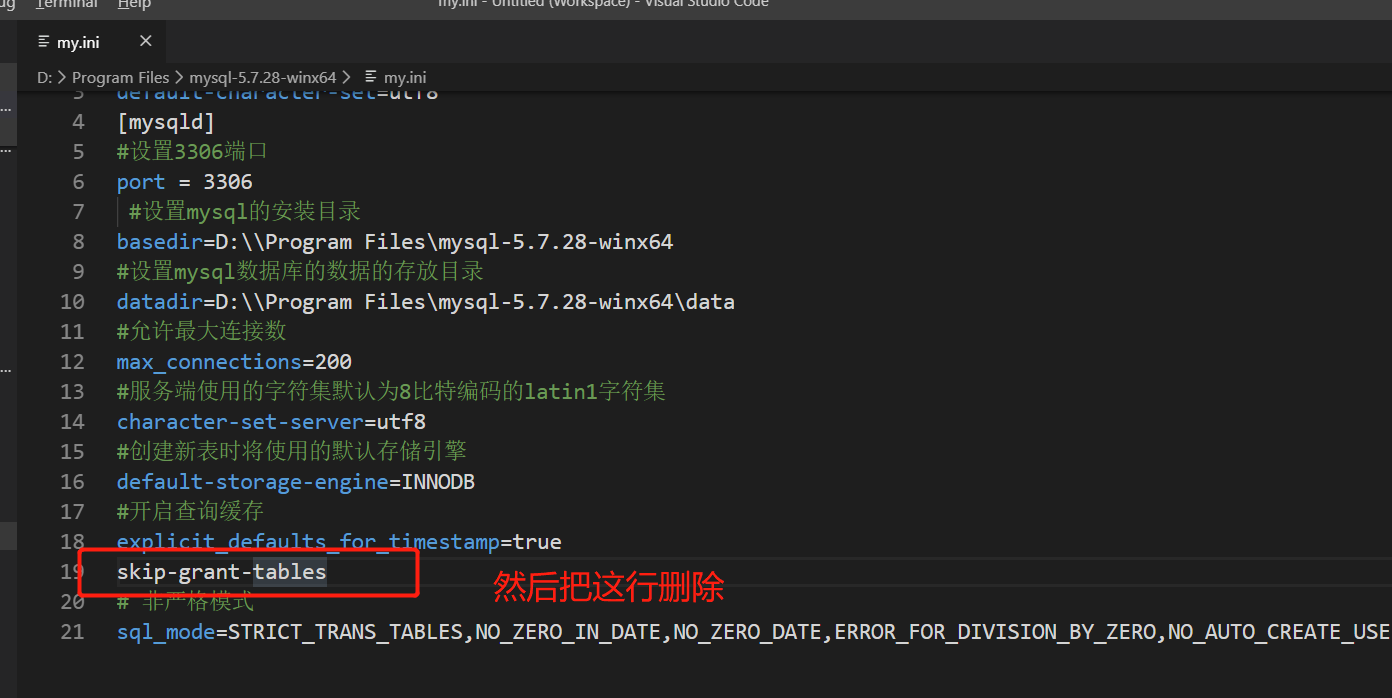
Task: Click the sql_mode key on last line
Action: [166, 632]
